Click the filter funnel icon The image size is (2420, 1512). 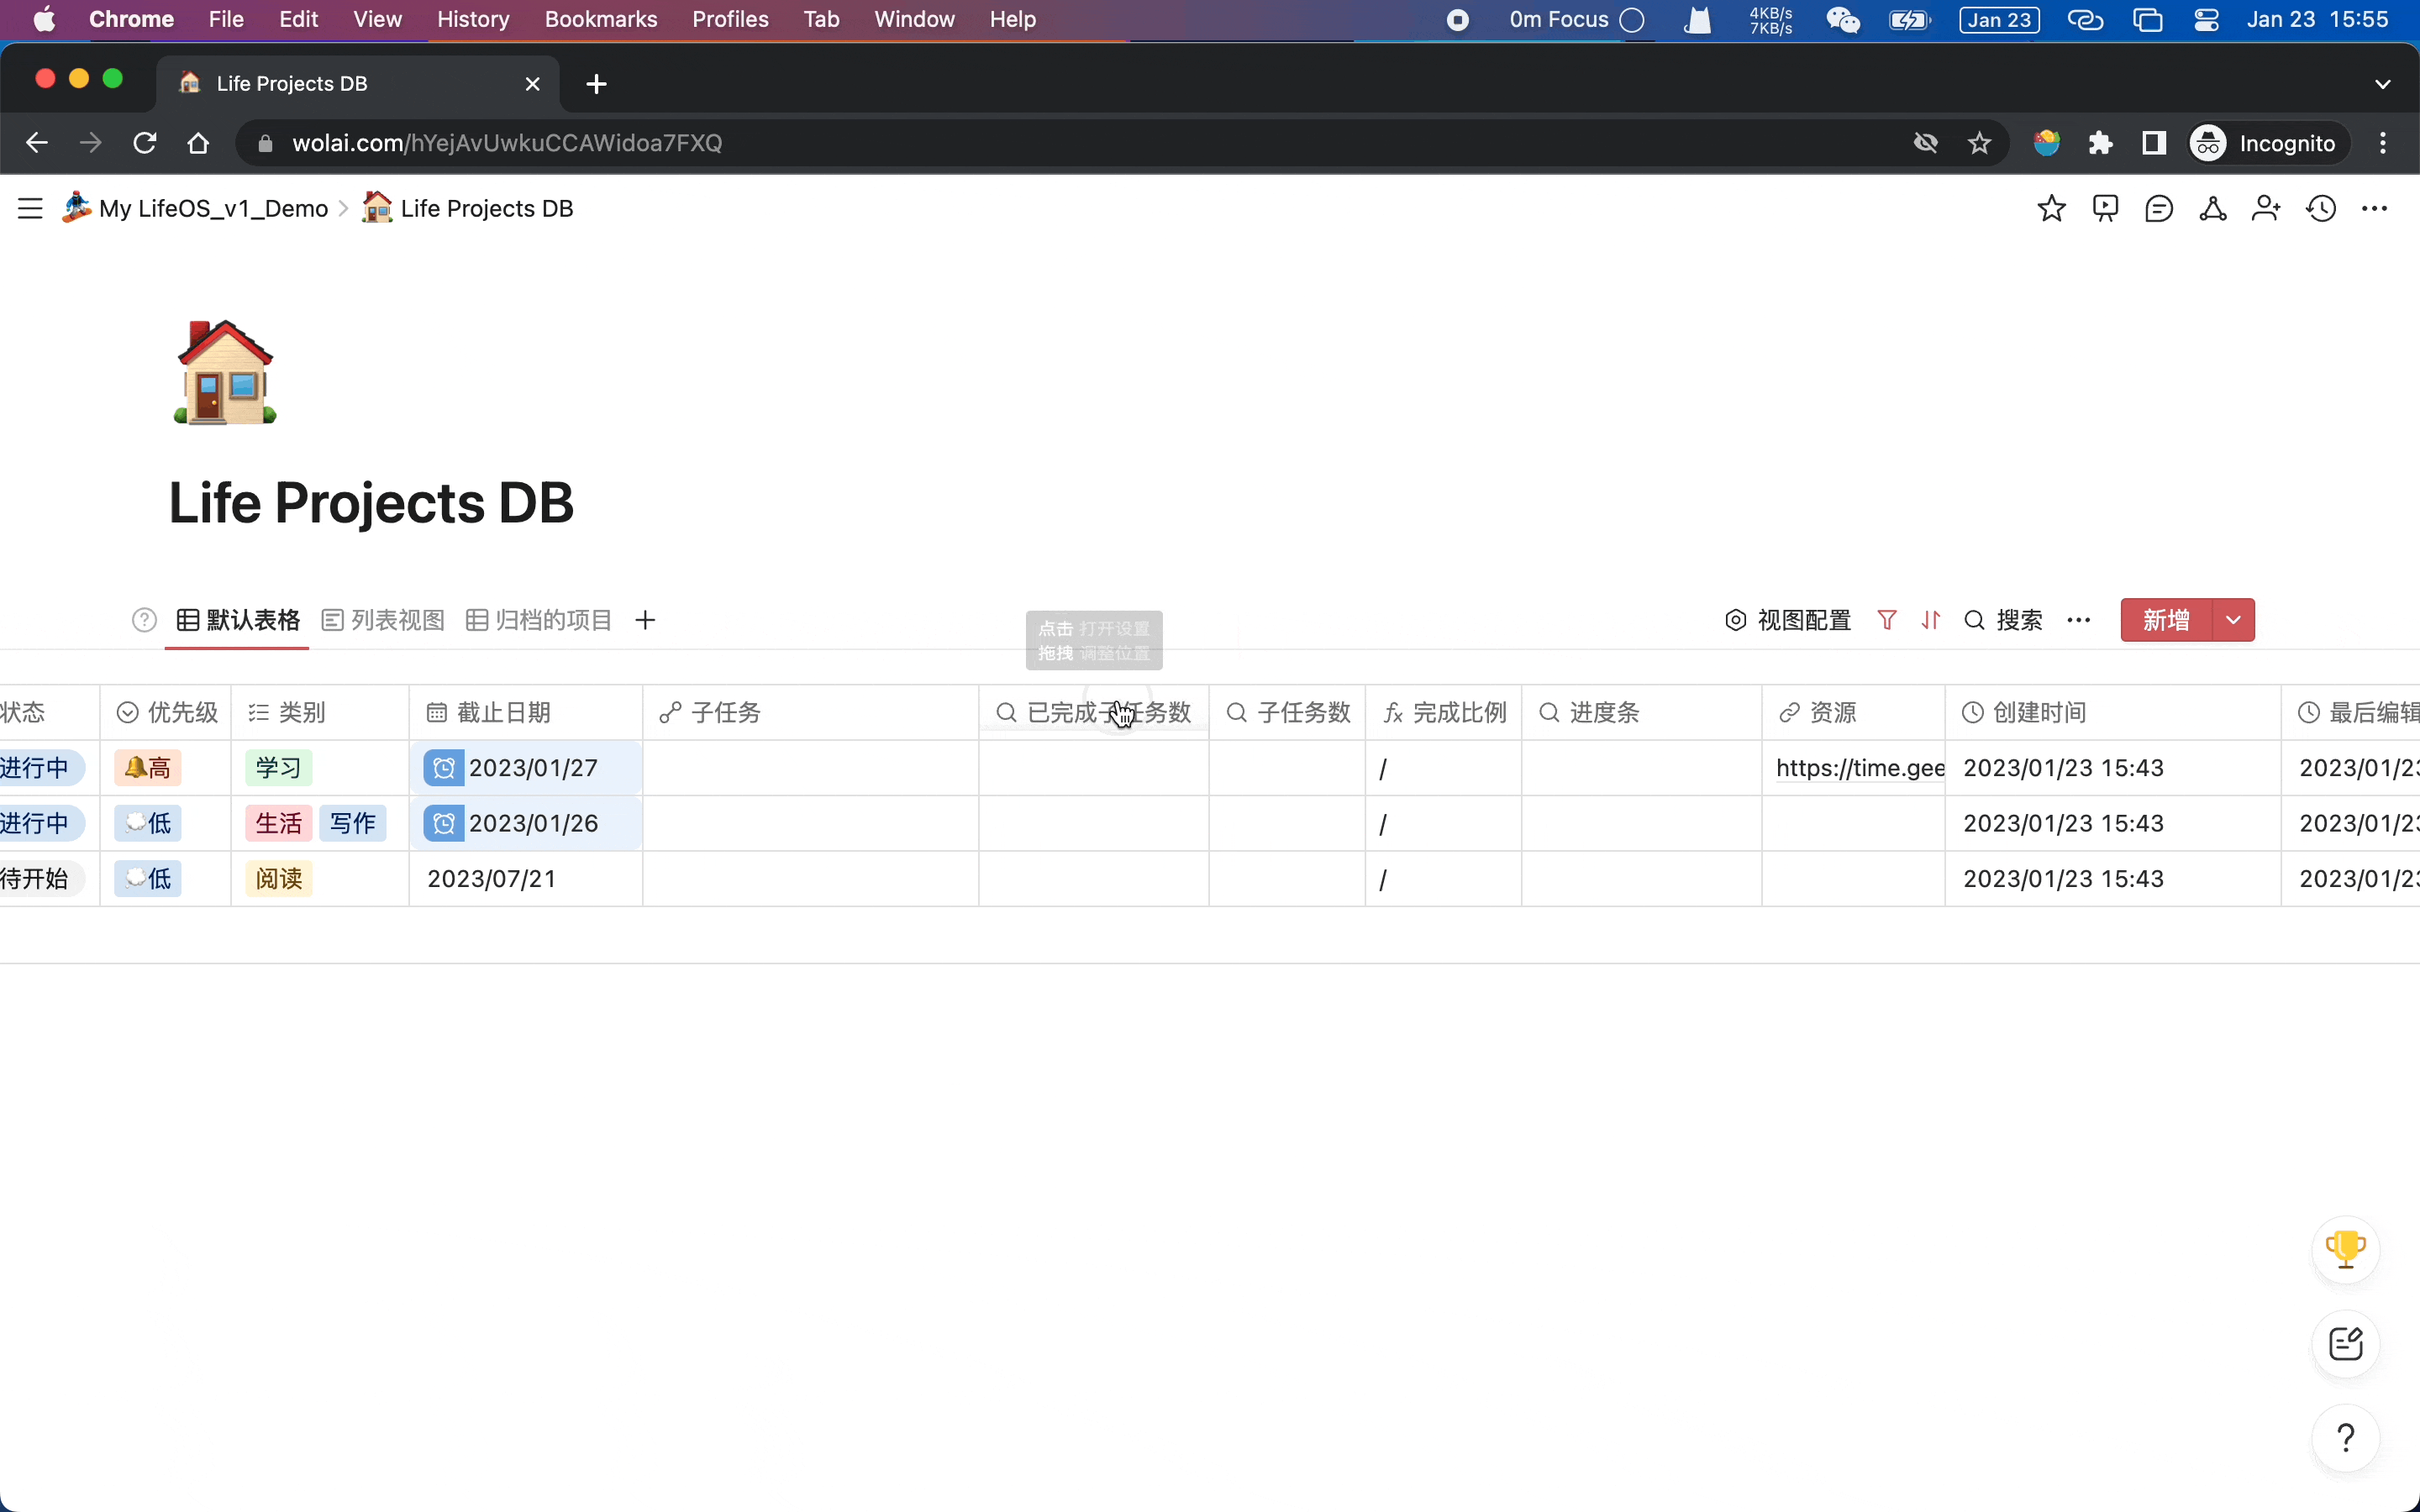point(1886,620)
